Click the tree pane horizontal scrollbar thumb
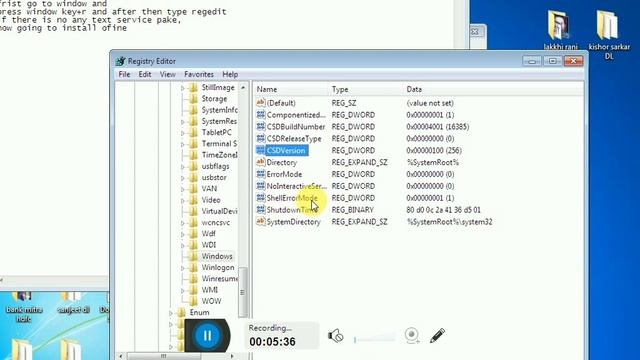Image resolution: width=640 pixels, height=360 pixels. pos(163,356)
